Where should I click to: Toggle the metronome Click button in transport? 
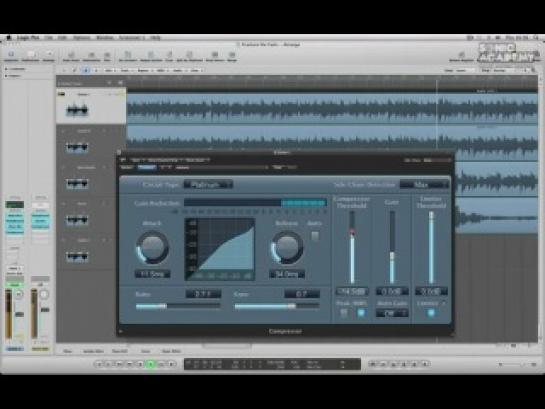click(425, 364)
